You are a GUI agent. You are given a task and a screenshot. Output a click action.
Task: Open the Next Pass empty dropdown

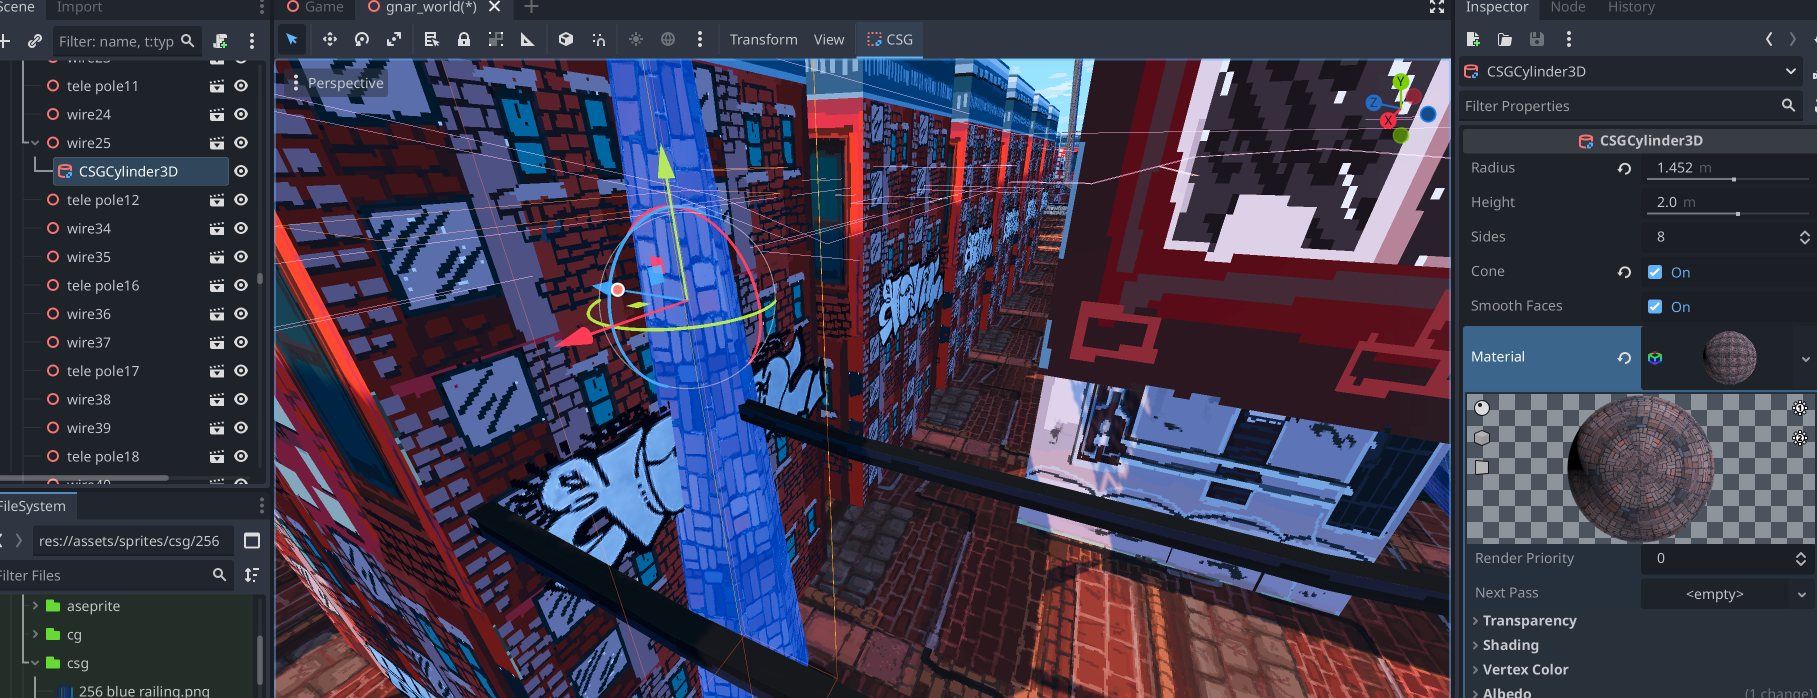[1728, 594]
